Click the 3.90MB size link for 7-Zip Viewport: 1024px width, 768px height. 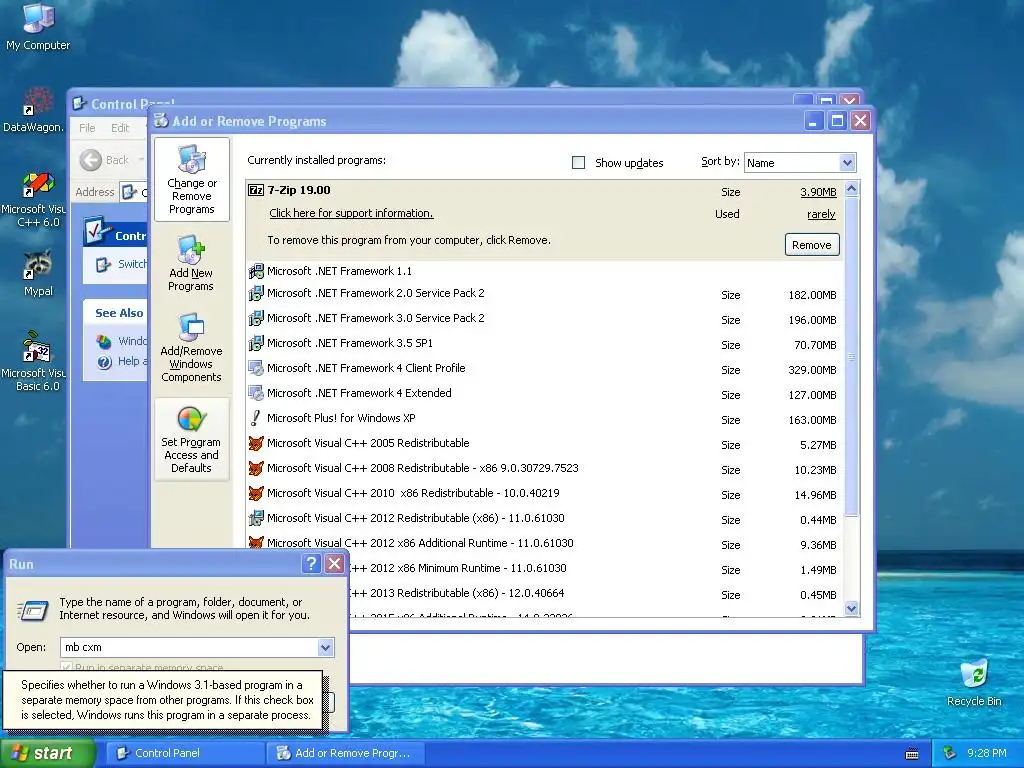[818, 192]
